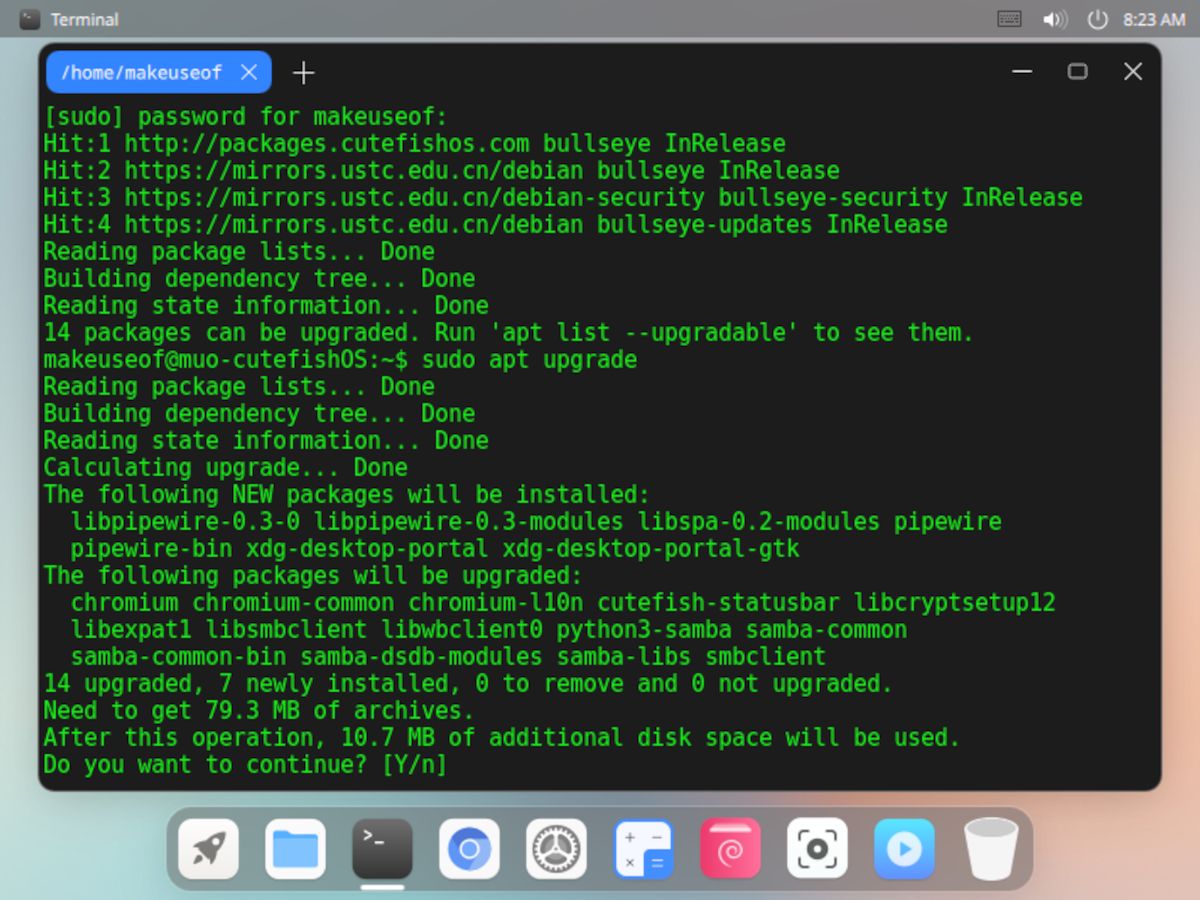
Task: Open the Terminal menu label in top bar
Action: coord(84,19)
